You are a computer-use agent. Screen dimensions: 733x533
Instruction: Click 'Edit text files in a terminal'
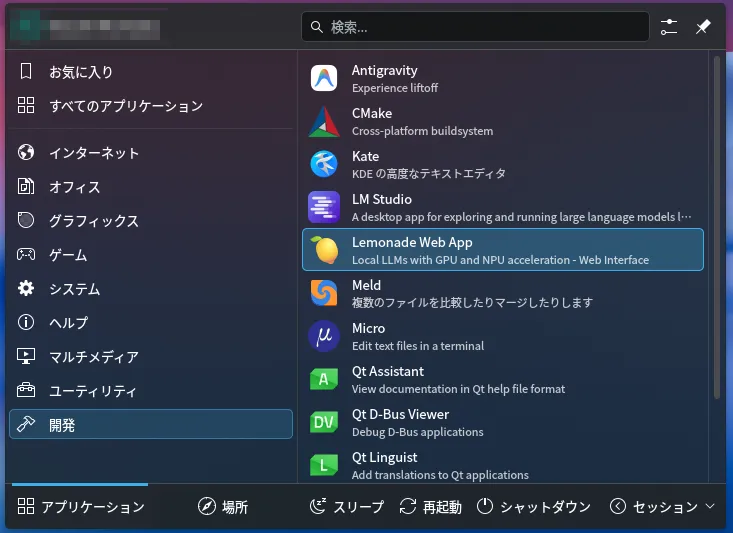(x=418, y=346)
